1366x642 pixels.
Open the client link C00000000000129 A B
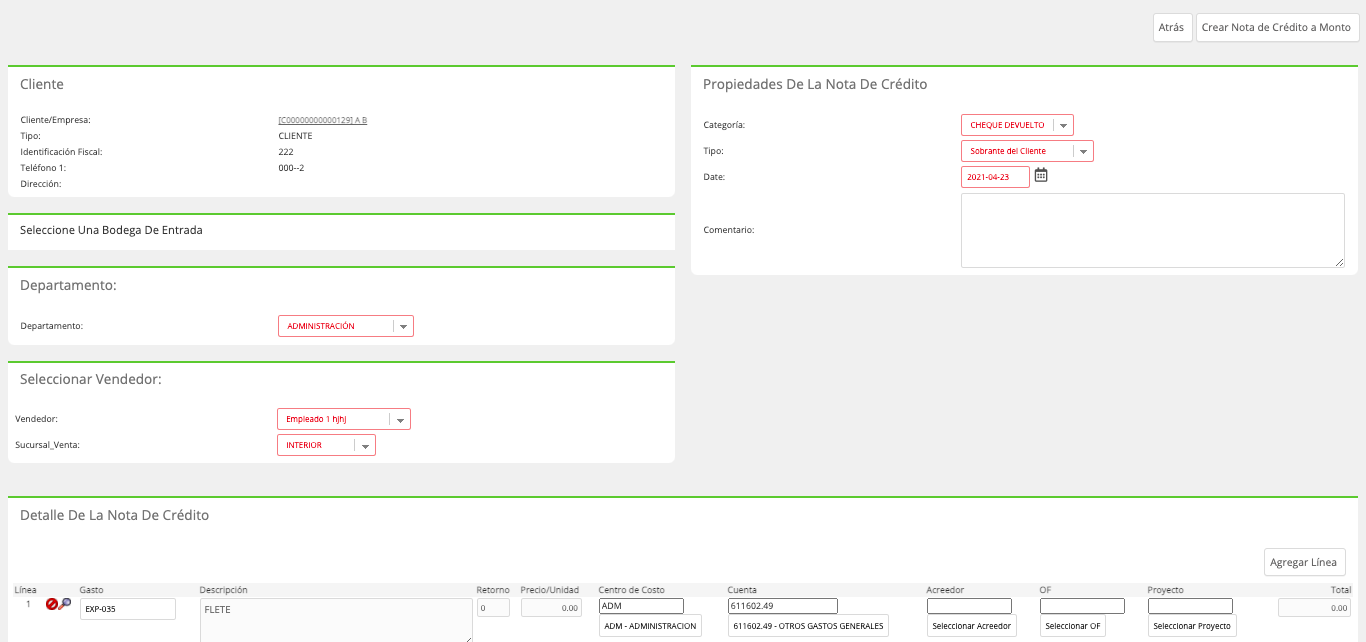coord(323,120)
